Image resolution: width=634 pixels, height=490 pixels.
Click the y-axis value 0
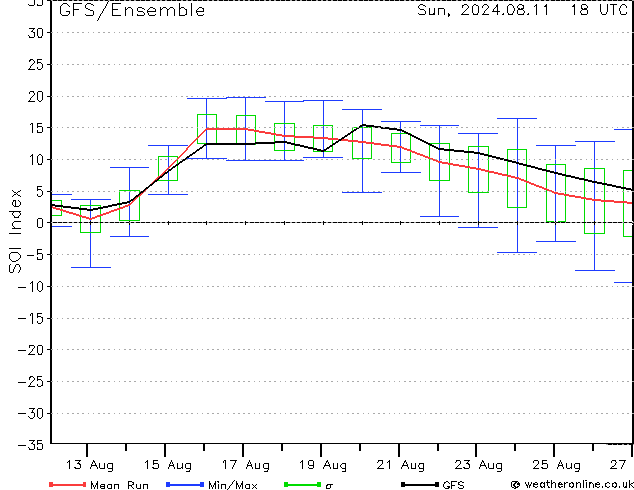pyautogui.click(x=40, y=223)
